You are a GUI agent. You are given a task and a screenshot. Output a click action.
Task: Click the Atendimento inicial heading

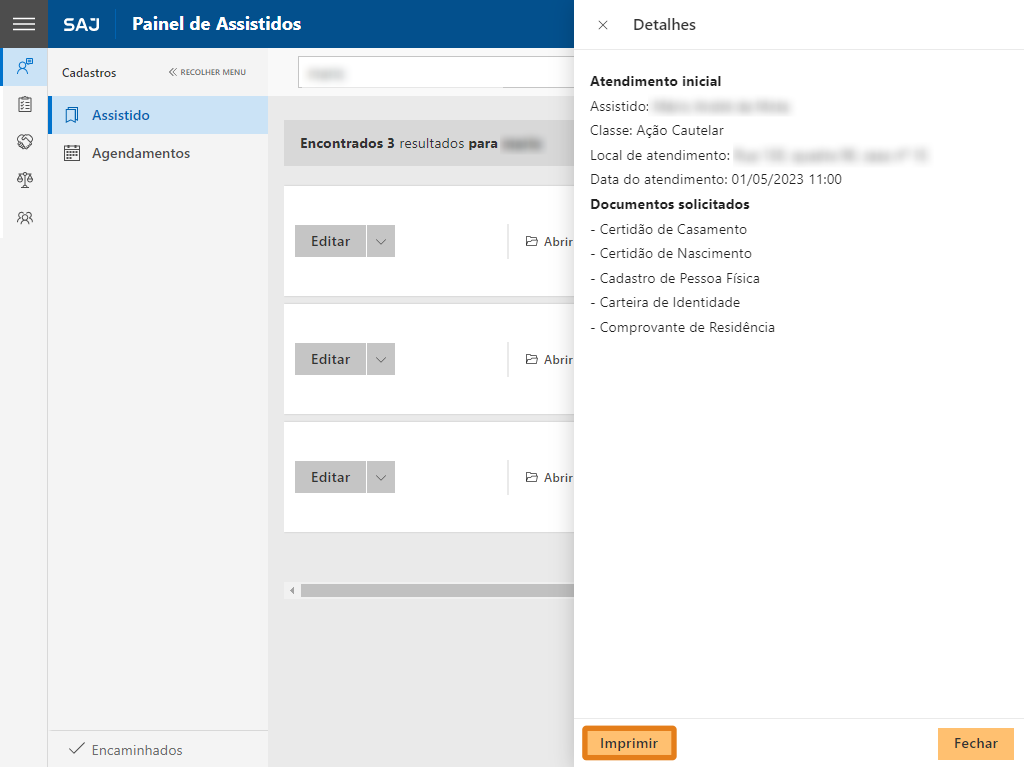coord(656,82)
